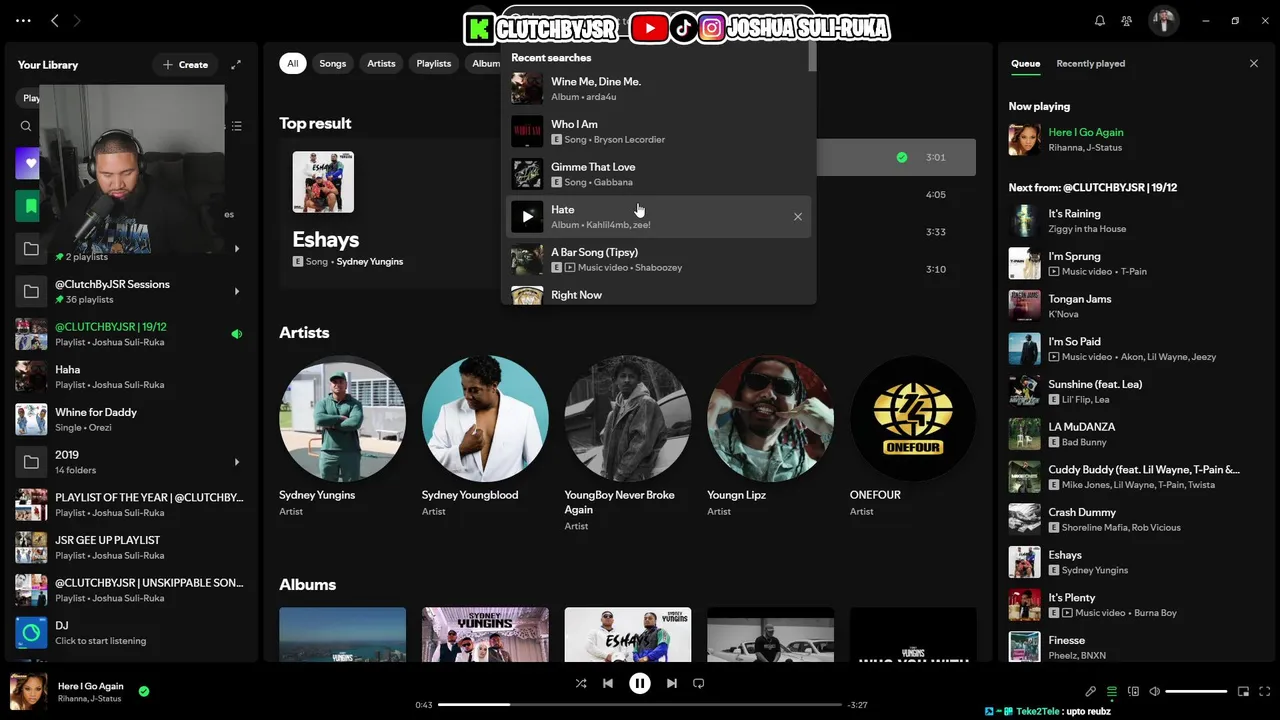
Task: Expand the @ClutchByJSR Sessions folder arrow
Action: click(237, 292)
